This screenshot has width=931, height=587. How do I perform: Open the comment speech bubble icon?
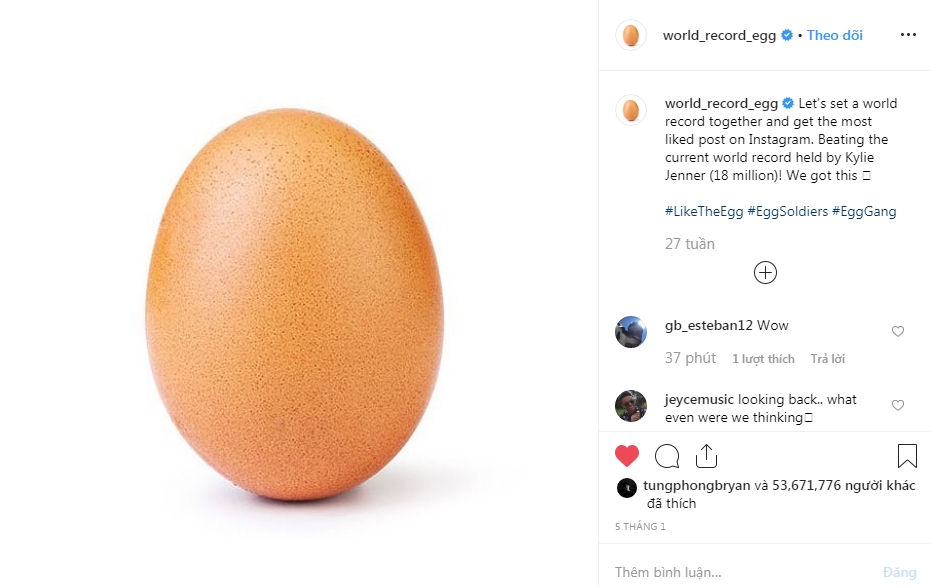point(667,456)
